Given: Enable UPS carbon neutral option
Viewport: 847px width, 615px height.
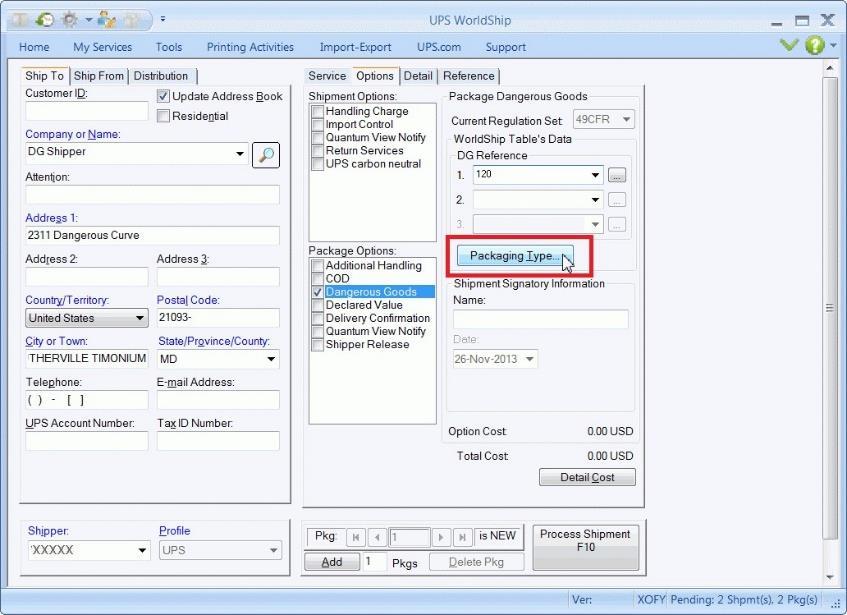Looking at the screenshot, I should 318,164.
